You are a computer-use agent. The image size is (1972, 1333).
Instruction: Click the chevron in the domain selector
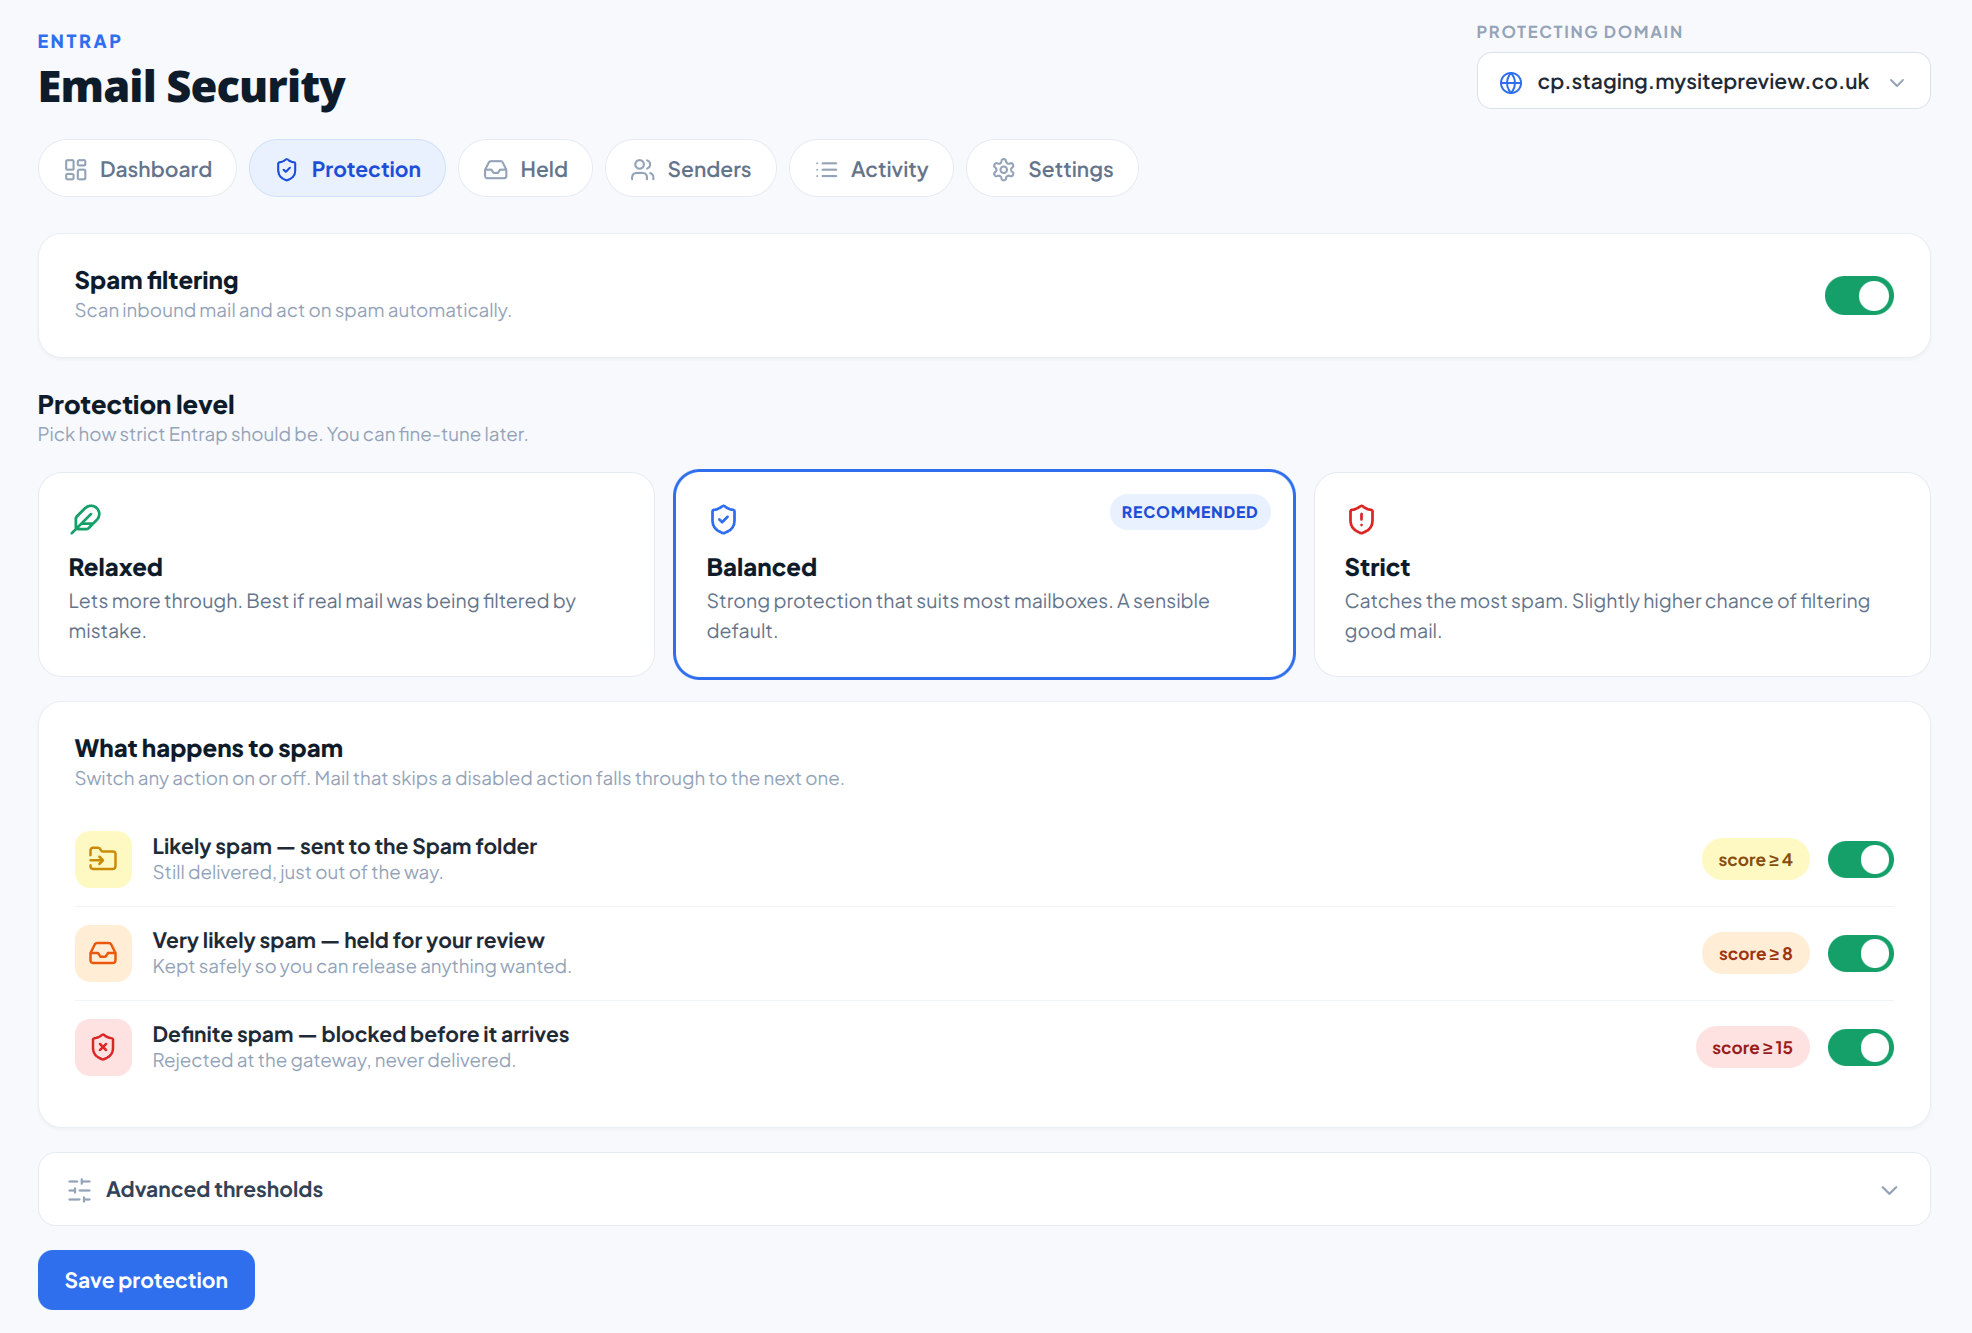[1897, 83]
